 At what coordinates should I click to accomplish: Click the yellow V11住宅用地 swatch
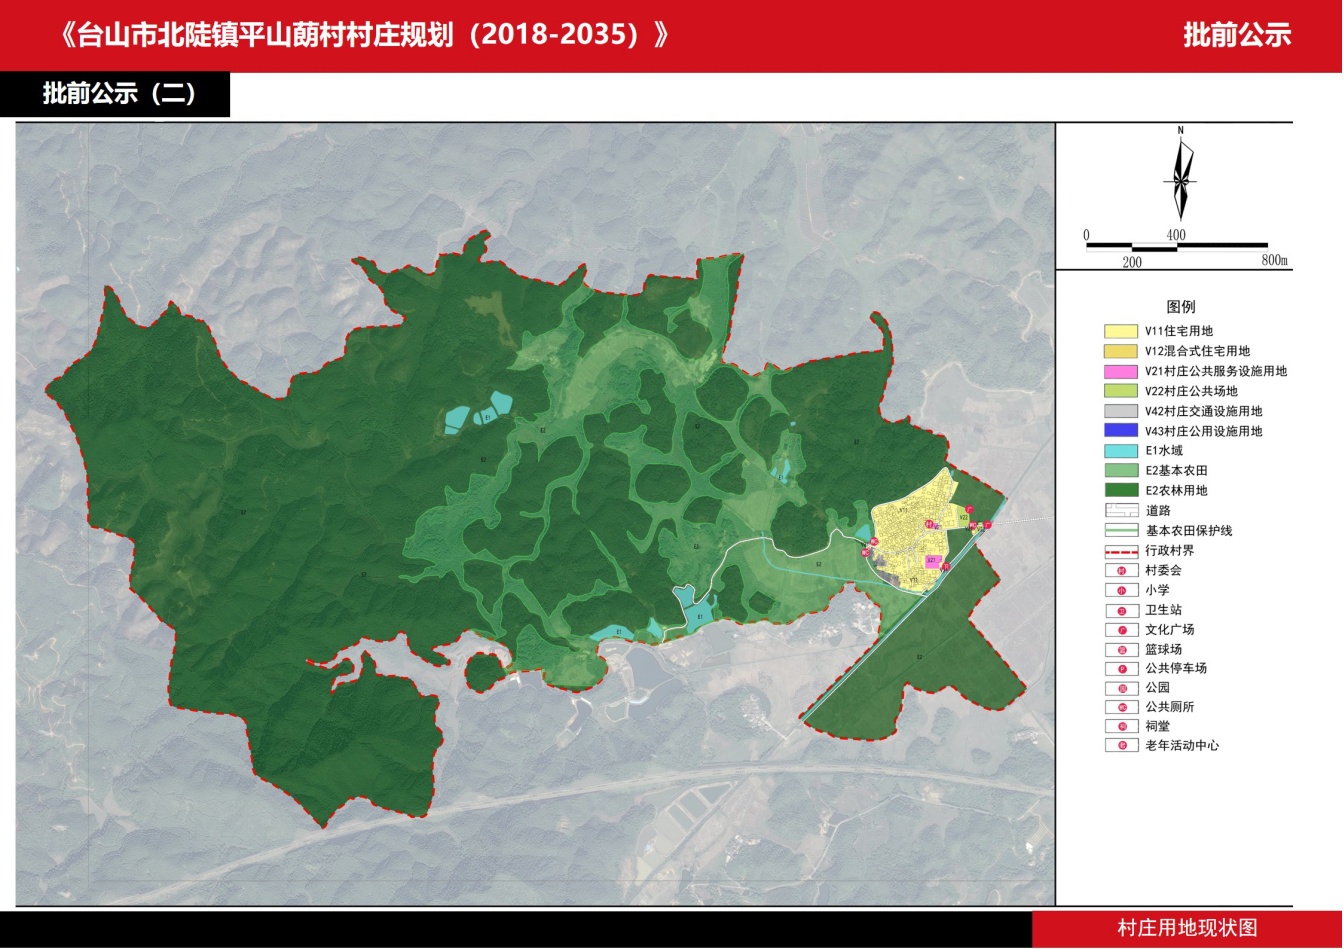[1122, 331]
